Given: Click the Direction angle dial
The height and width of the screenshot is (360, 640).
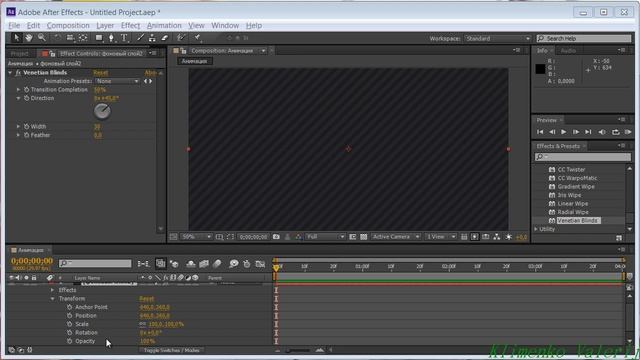Looking at the screenshot, I should (x=102, y=111).
